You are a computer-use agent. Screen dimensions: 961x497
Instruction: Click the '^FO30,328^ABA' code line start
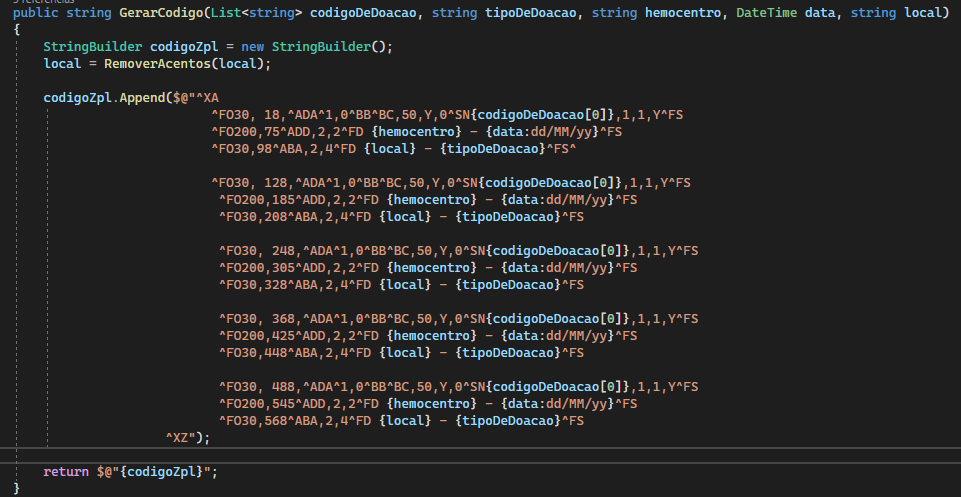(x=265, y=285)
